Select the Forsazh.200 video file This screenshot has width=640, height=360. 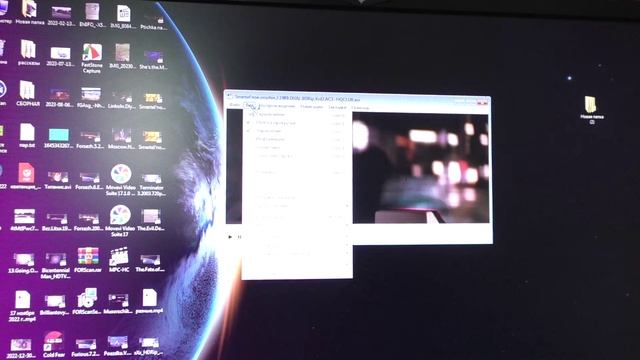89,222
